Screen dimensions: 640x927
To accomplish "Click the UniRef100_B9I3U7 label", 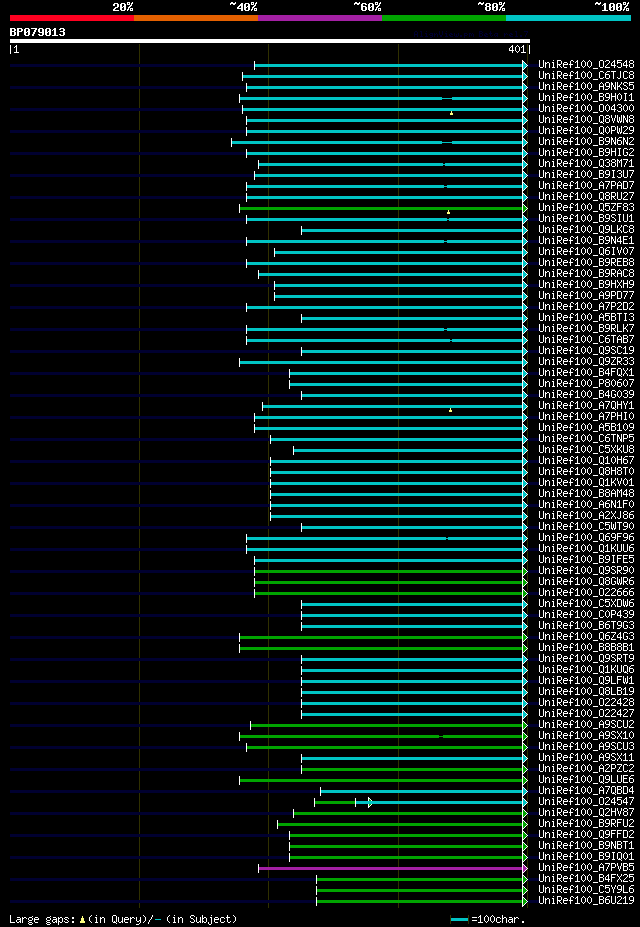I will (x=586, y=175).
